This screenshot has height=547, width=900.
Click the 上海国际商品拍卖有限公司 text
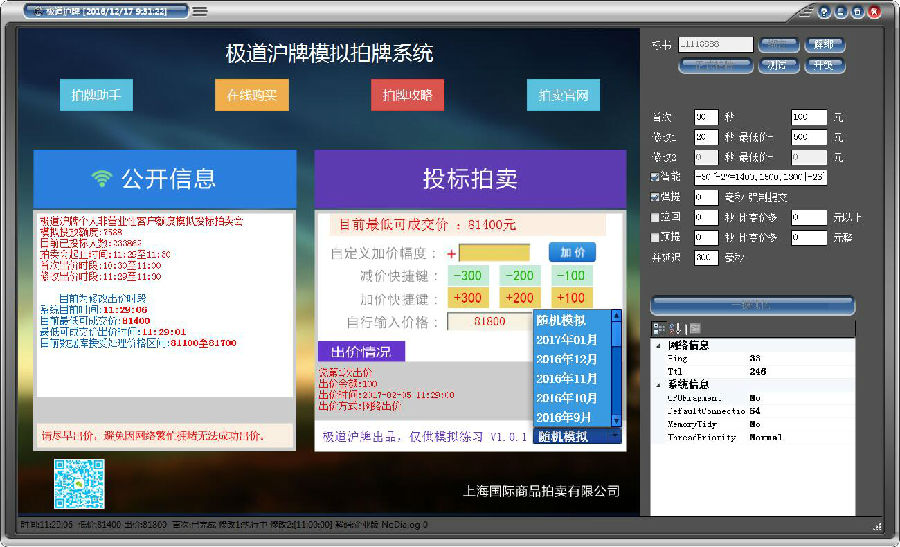coord(541,491)
